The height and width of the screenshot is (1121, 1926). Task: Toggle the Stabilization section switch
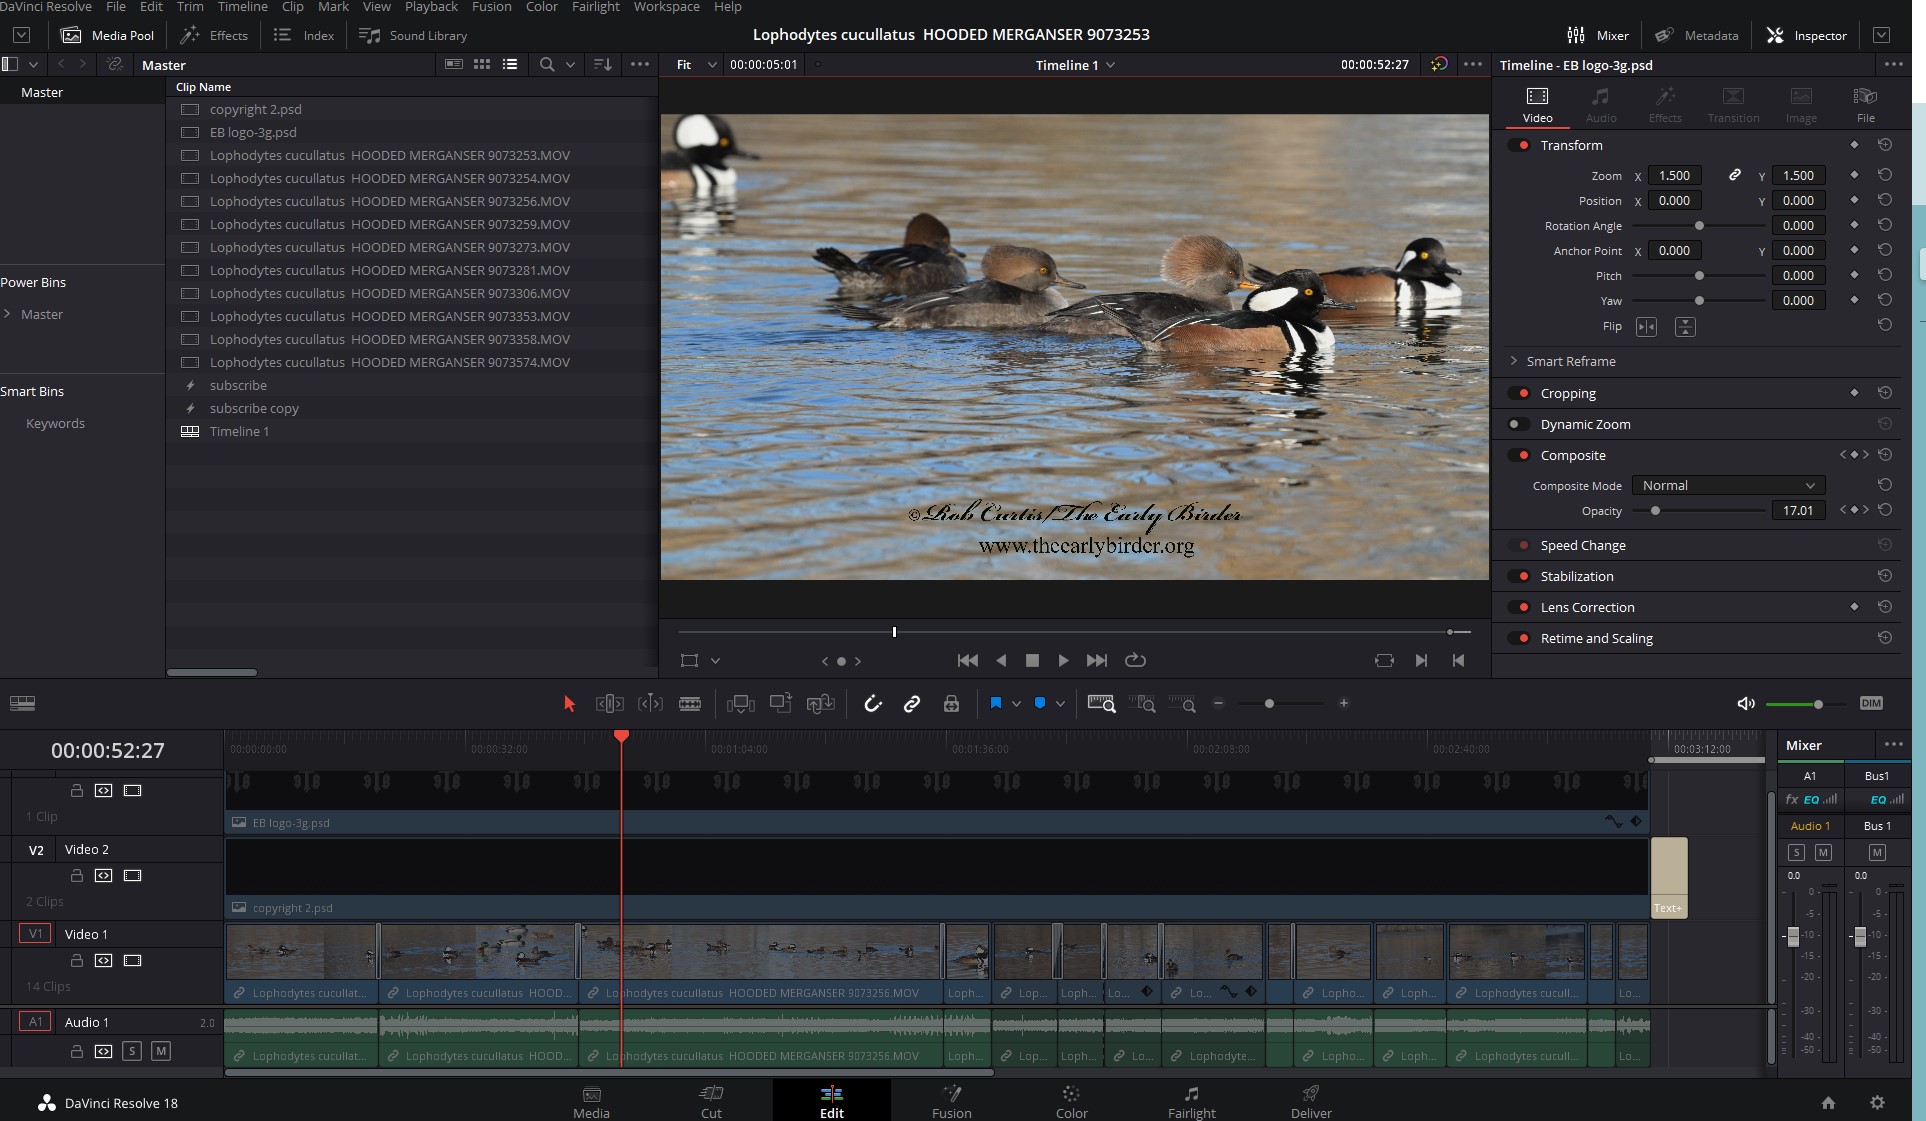click(1520, 576)
